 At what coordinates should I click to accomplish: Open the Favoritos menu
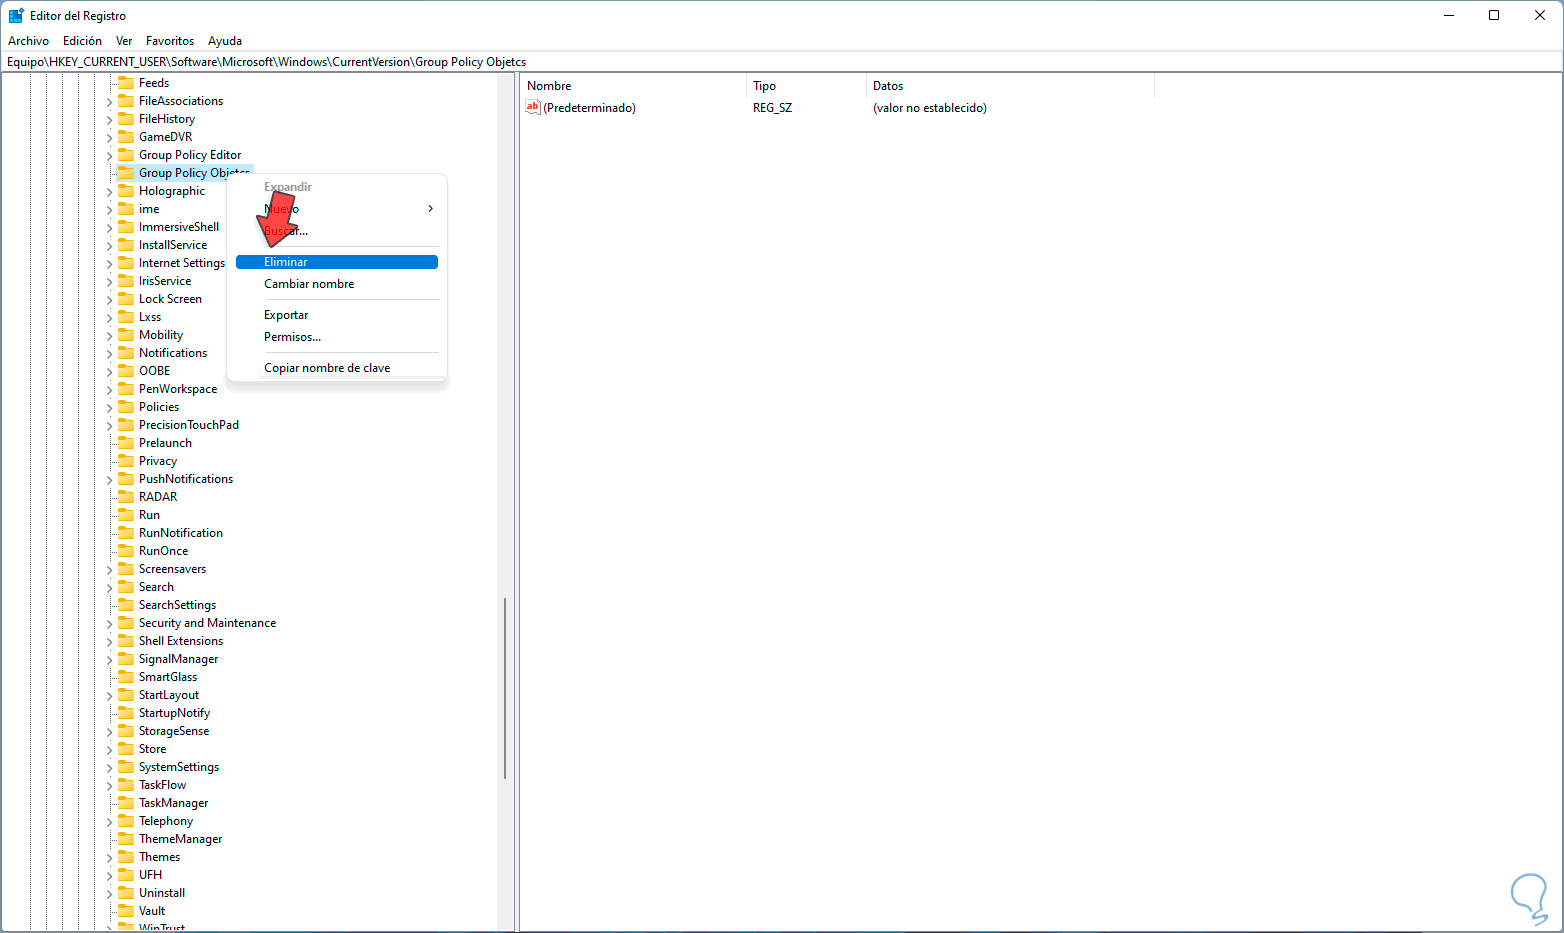[170, 41]
